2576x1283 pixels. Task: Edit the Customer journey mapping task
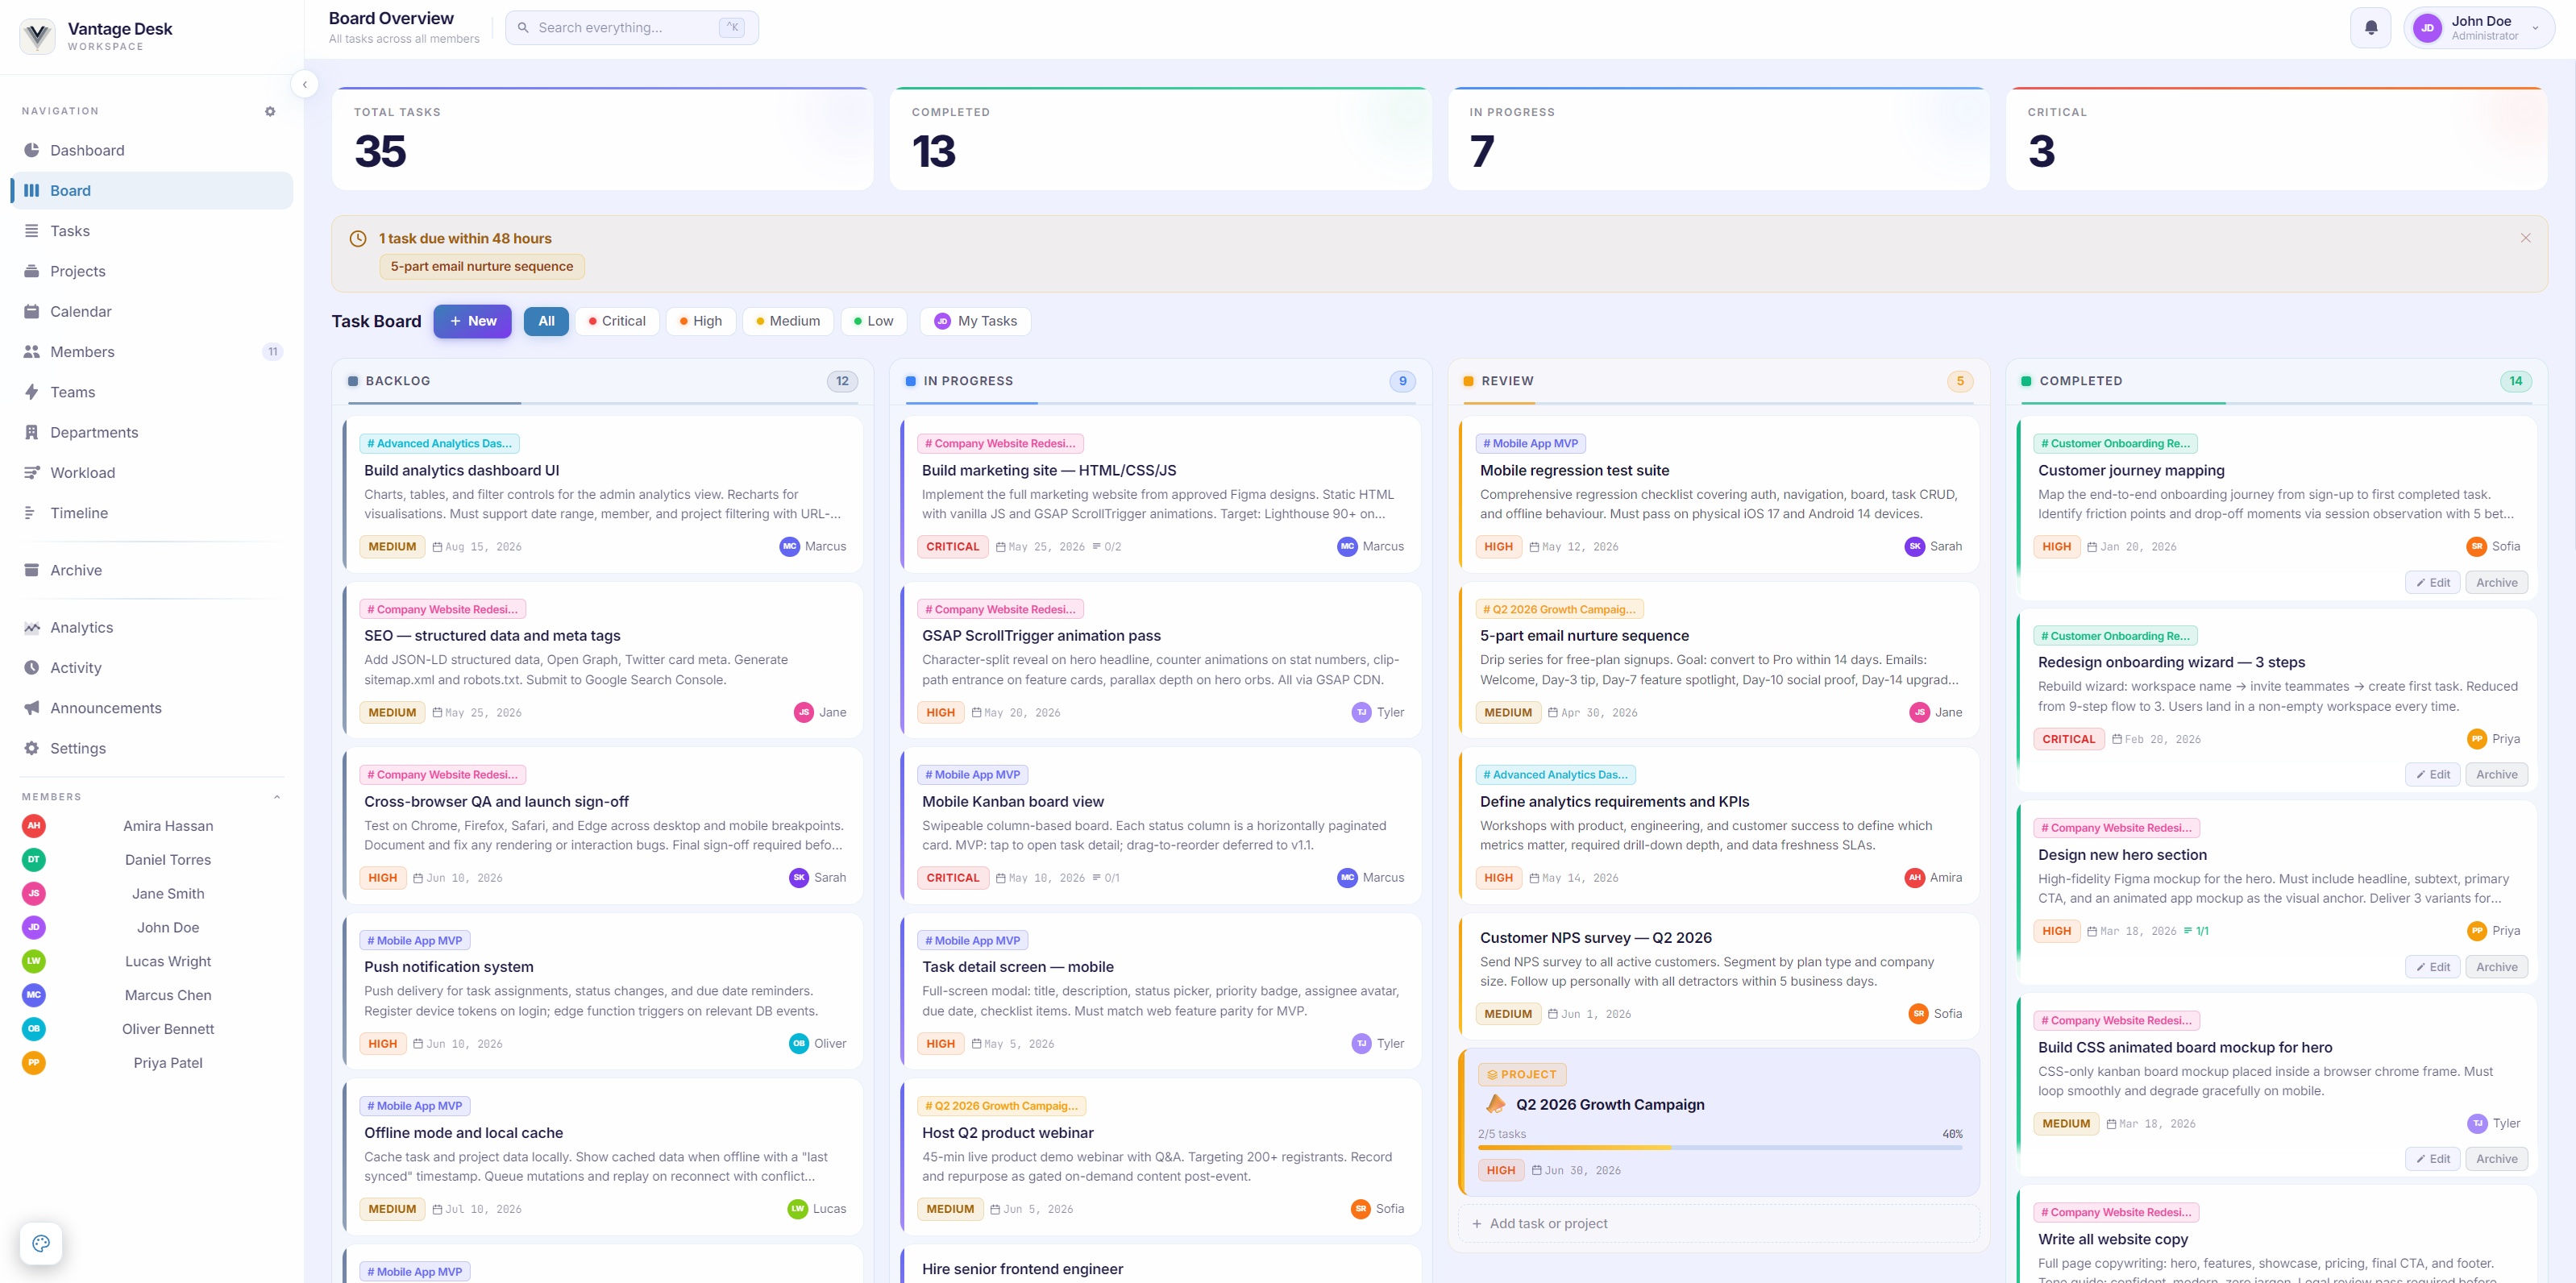coord(2433,583)
